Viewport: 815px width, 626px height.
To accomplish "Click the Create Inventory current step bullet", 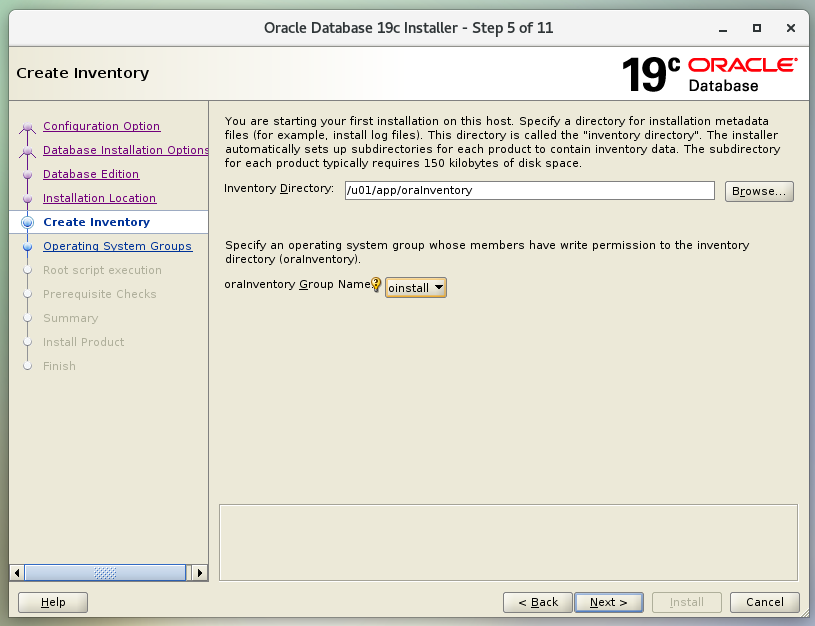I will (x=27, y=222).
